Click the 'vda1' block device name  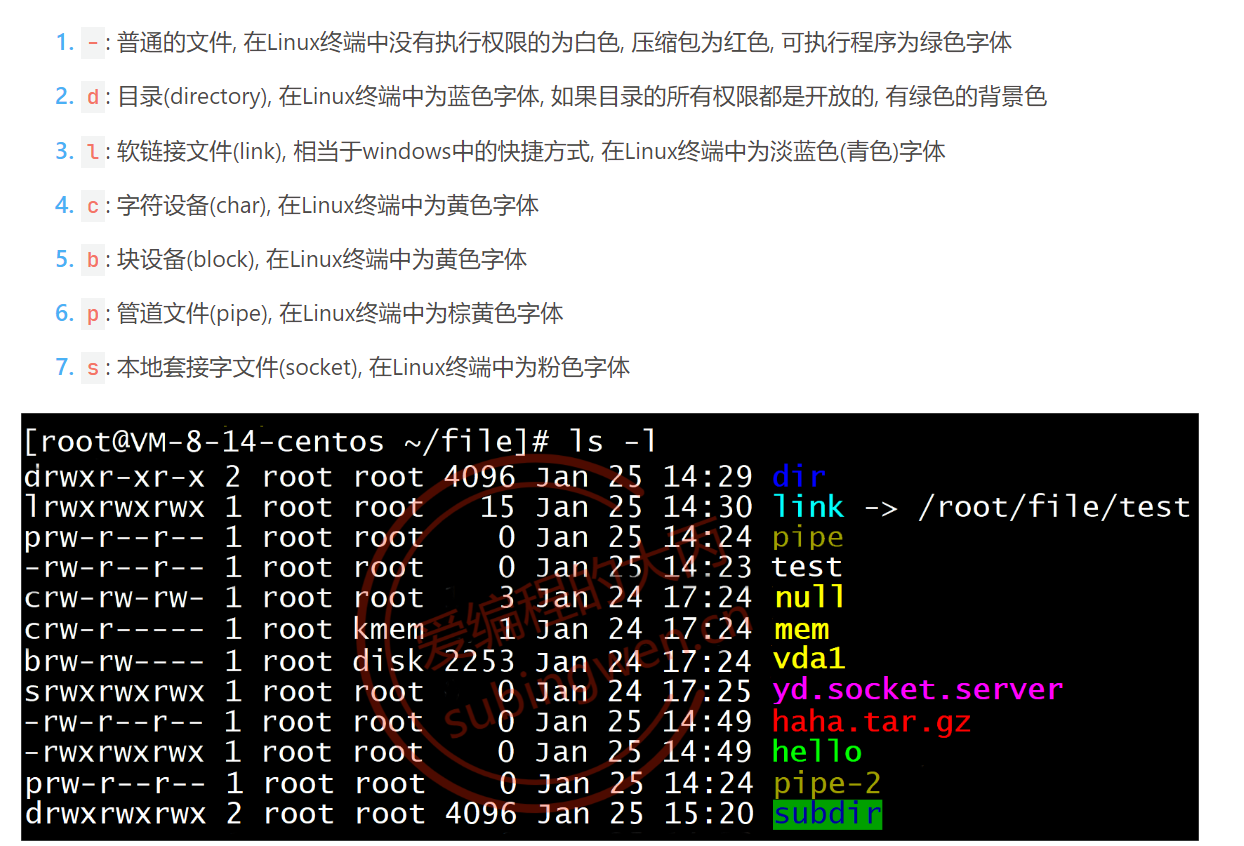click(x=809, y=660)
